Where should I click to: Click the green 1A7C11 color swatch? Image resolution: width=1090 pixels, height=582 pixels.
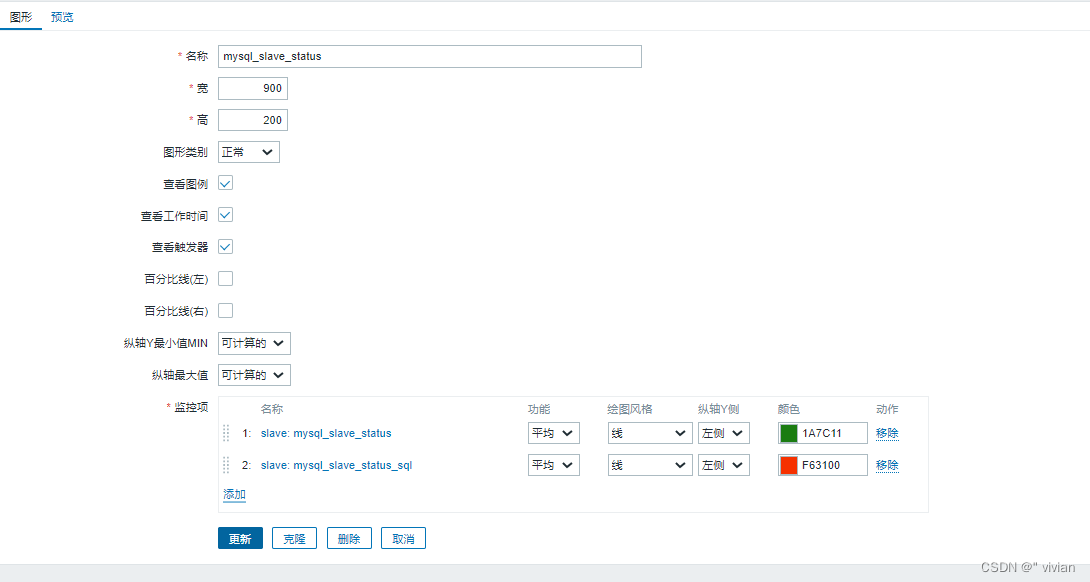click(788, 433)
